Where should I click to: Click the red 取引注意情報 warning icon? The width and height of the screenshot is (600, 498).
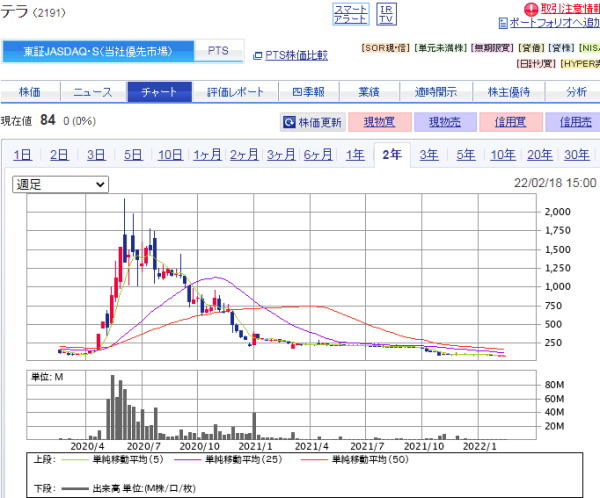(x=503, y=8)
